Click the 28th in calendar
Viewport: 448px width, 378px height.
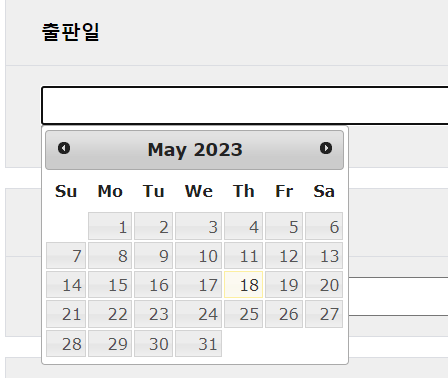[x=66, y=343]
